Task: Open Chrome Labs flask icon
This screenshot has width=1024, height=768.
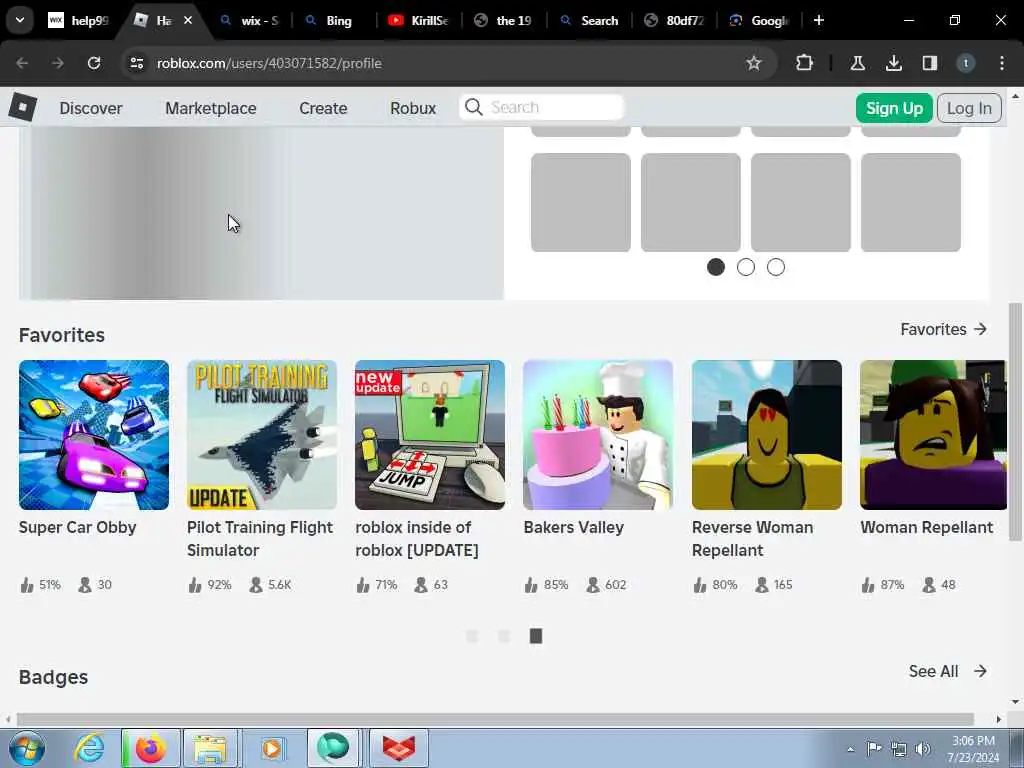Action: (x=857, y=63)
